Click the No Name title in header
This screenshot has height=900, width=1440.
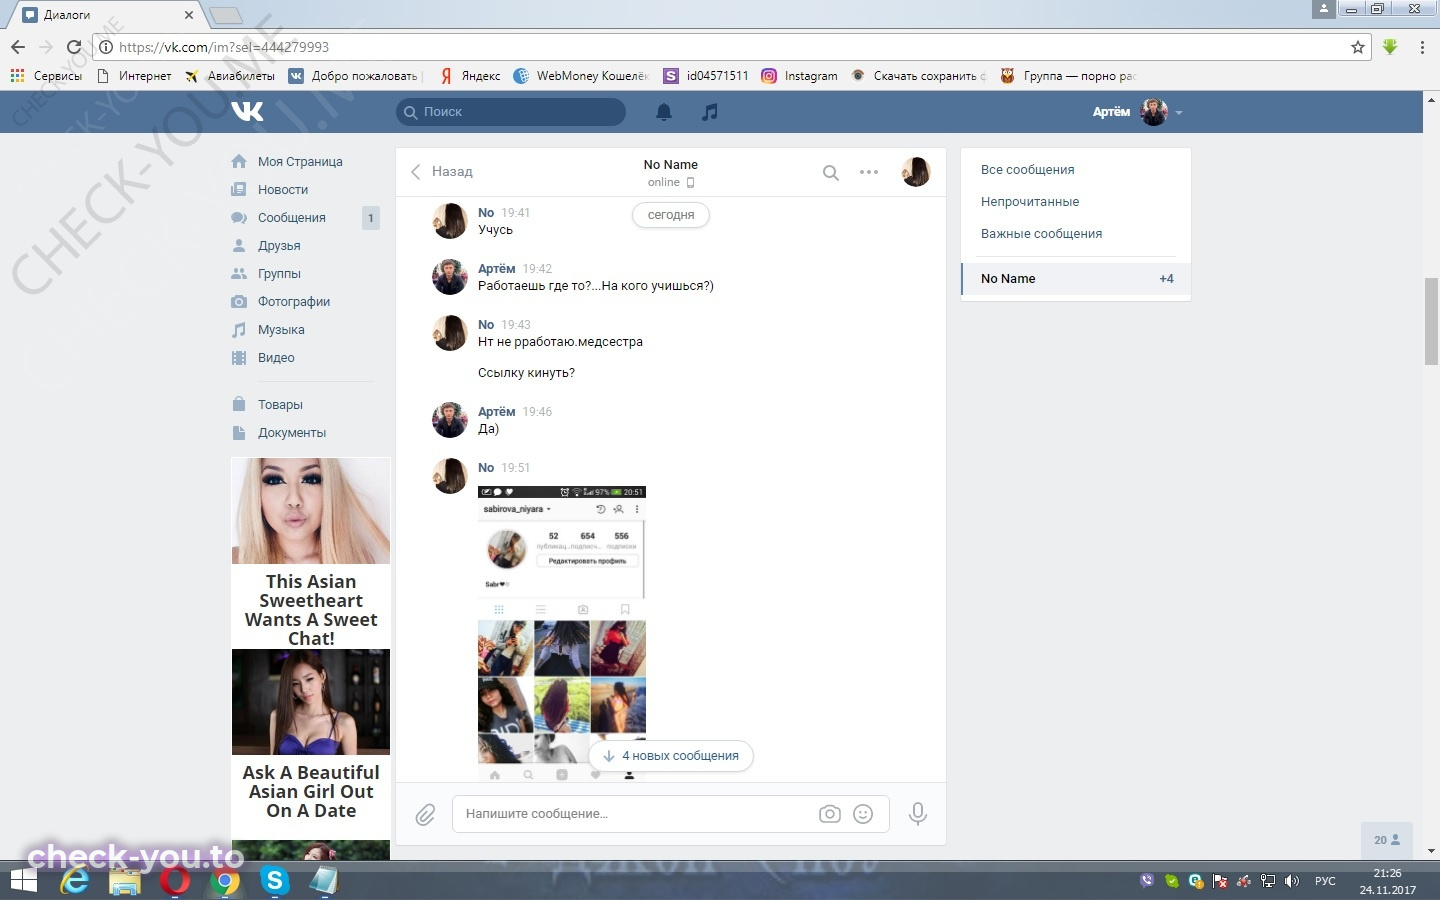click(671, 164)
